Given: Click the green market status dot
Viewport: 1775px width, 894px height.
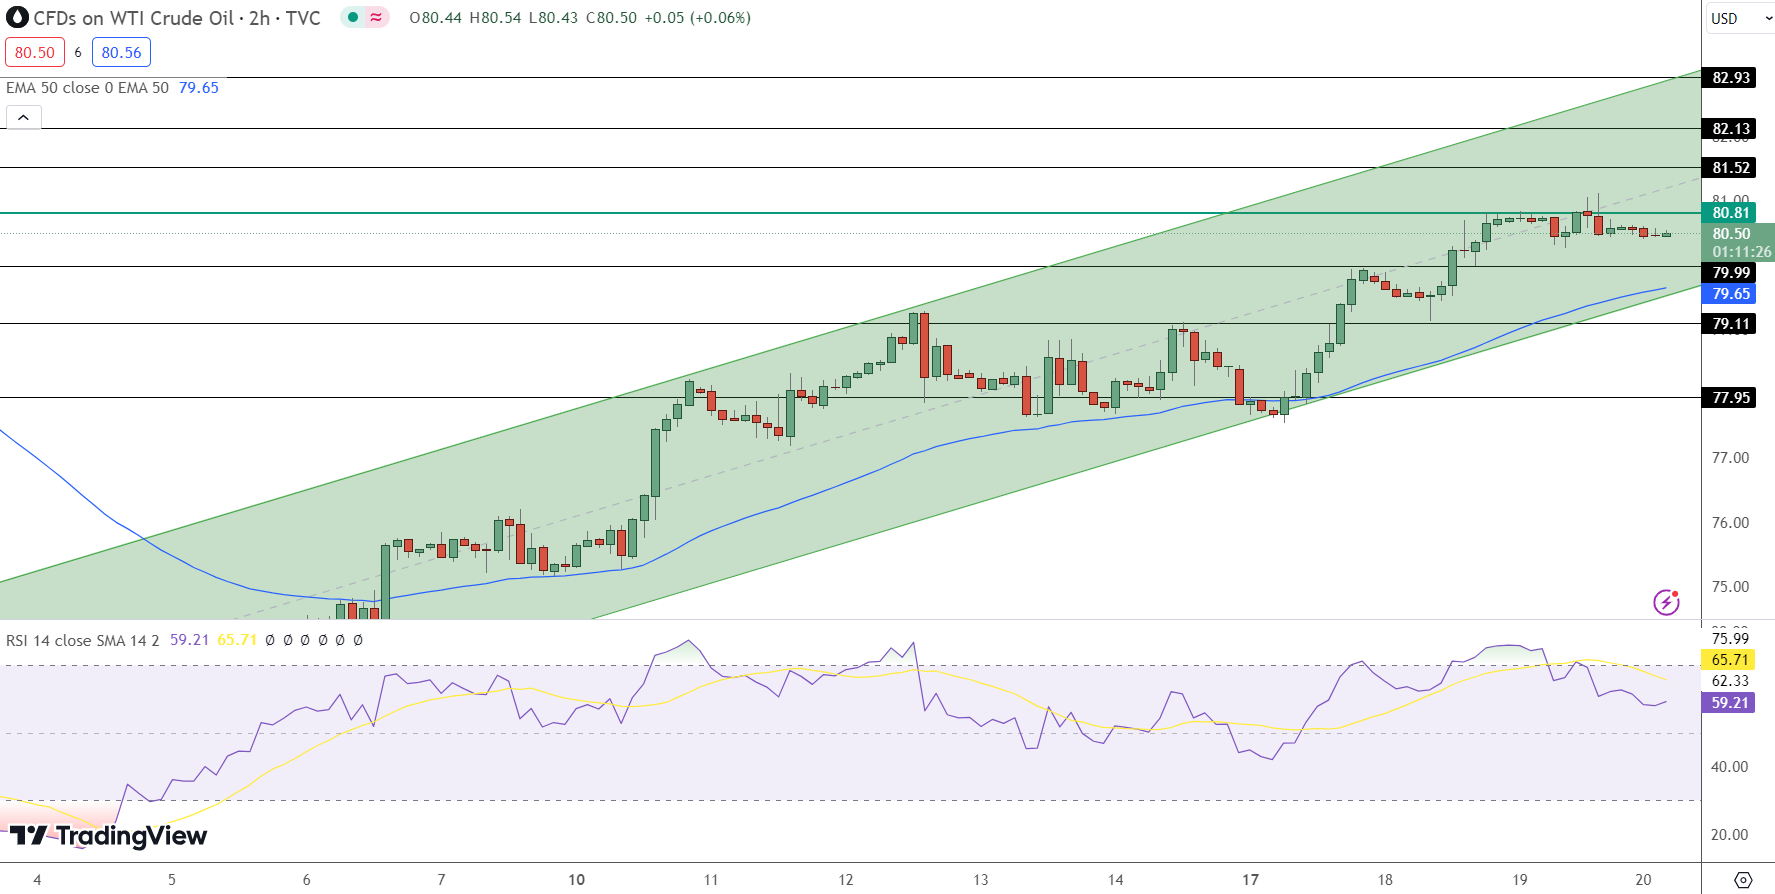Looking at the screenshot, I should [353, 17].
